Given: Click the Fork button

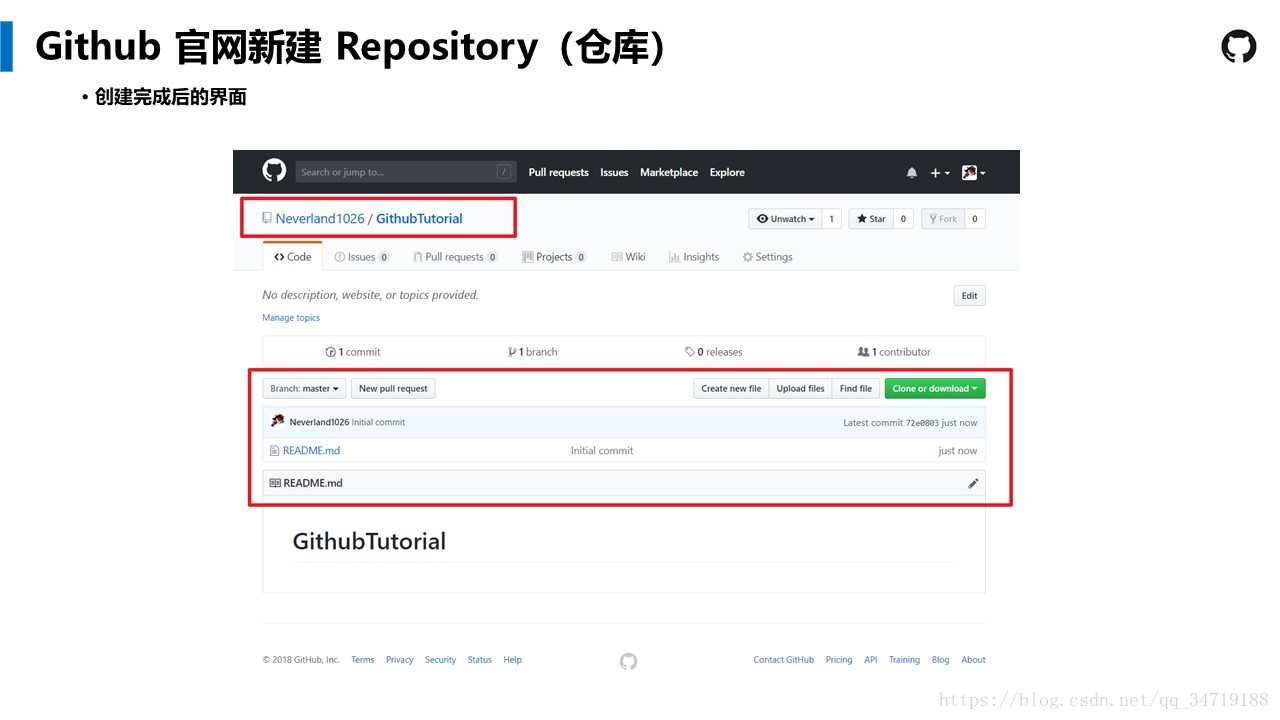Looking at the screenshot, I should pyautogui.click(x=943, y=219).
